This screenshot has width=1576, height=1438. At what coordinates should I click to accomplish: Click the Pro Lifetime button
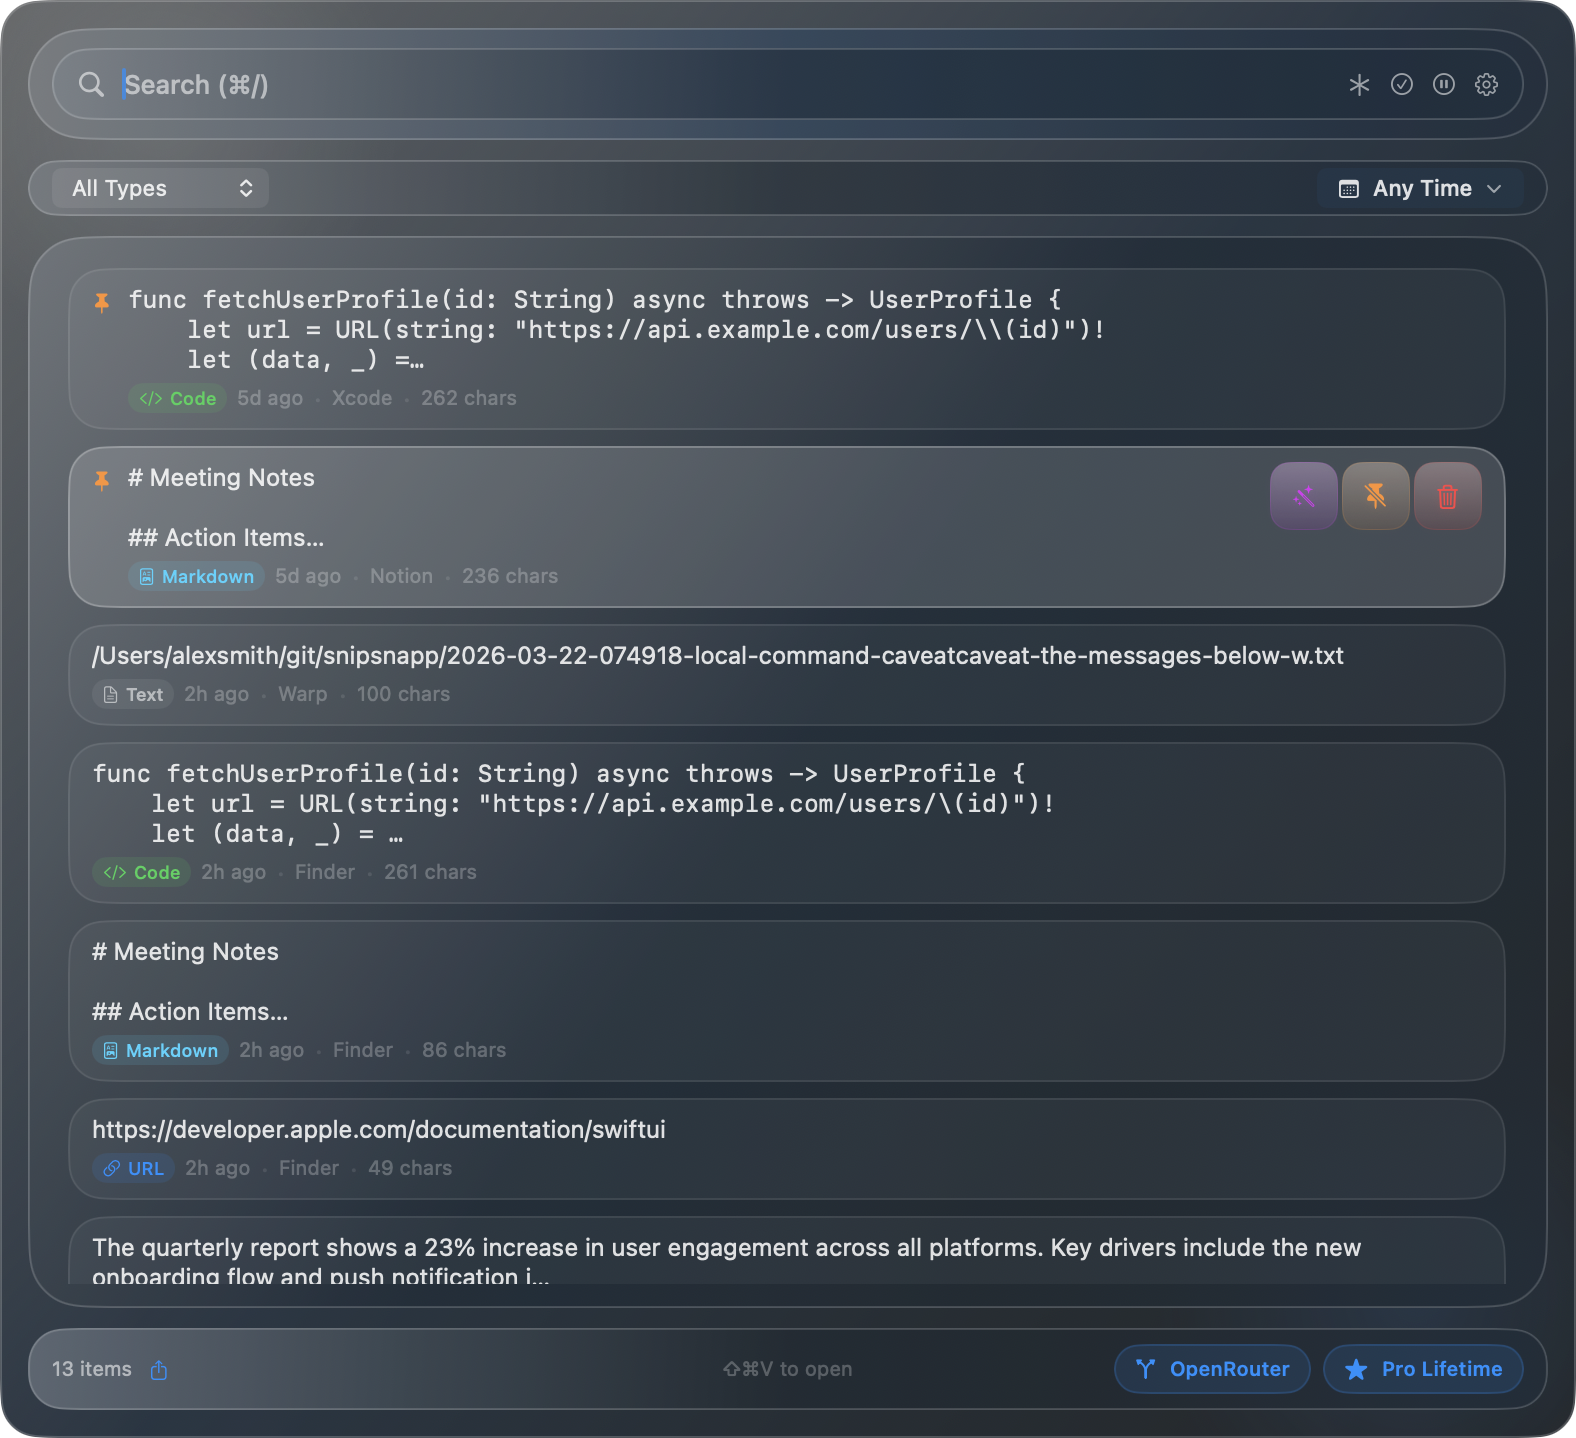(1423, 1369)
